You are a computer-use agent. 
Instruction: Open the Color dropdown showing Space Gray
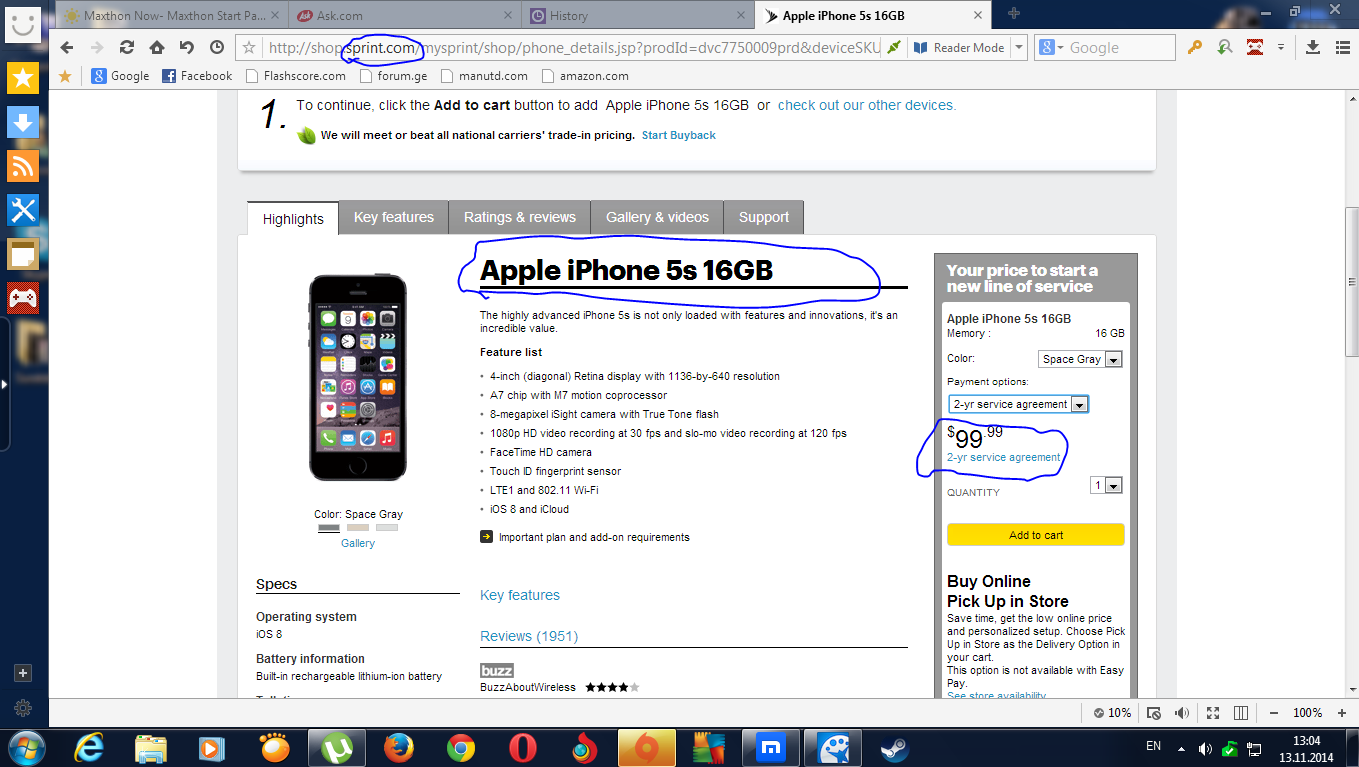pyautogui.click(x=1081, y=359)
